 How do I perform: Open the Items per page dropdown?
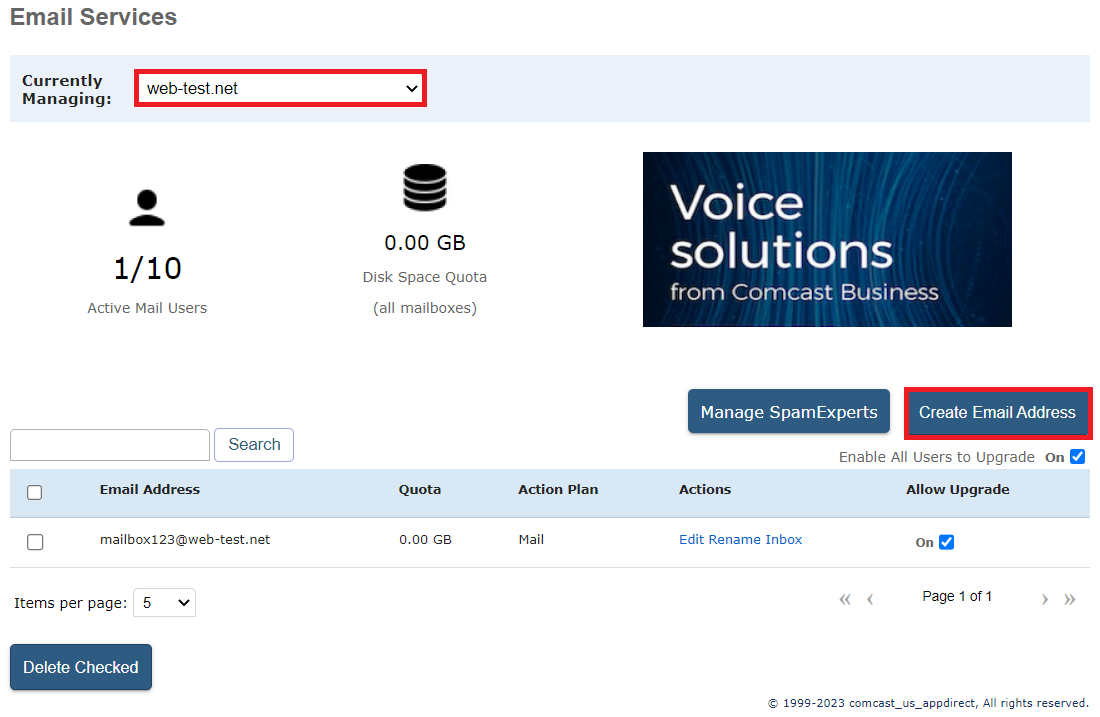164,602
